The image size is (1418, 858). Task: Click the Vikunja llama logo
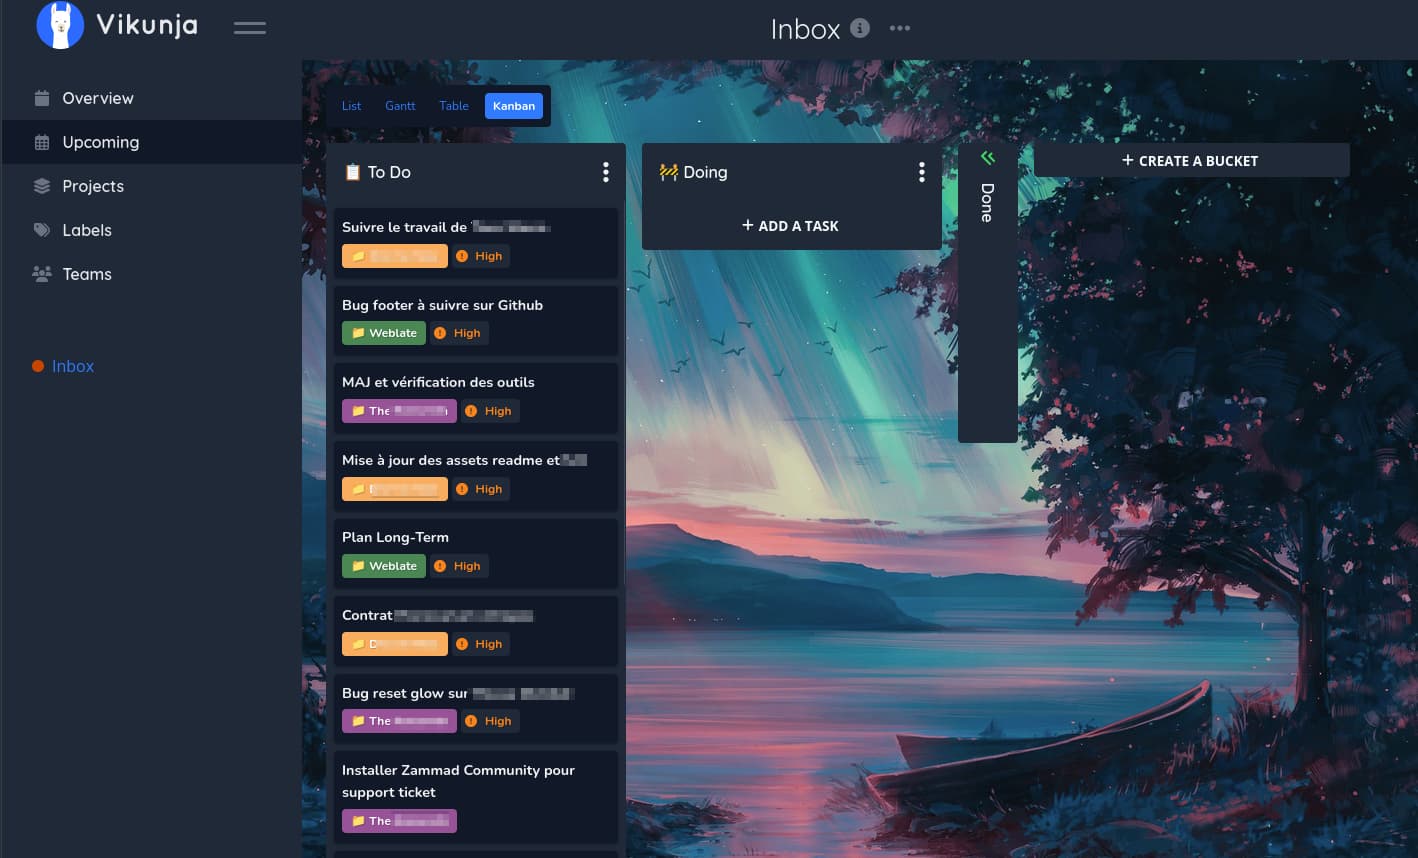point(60,25)
